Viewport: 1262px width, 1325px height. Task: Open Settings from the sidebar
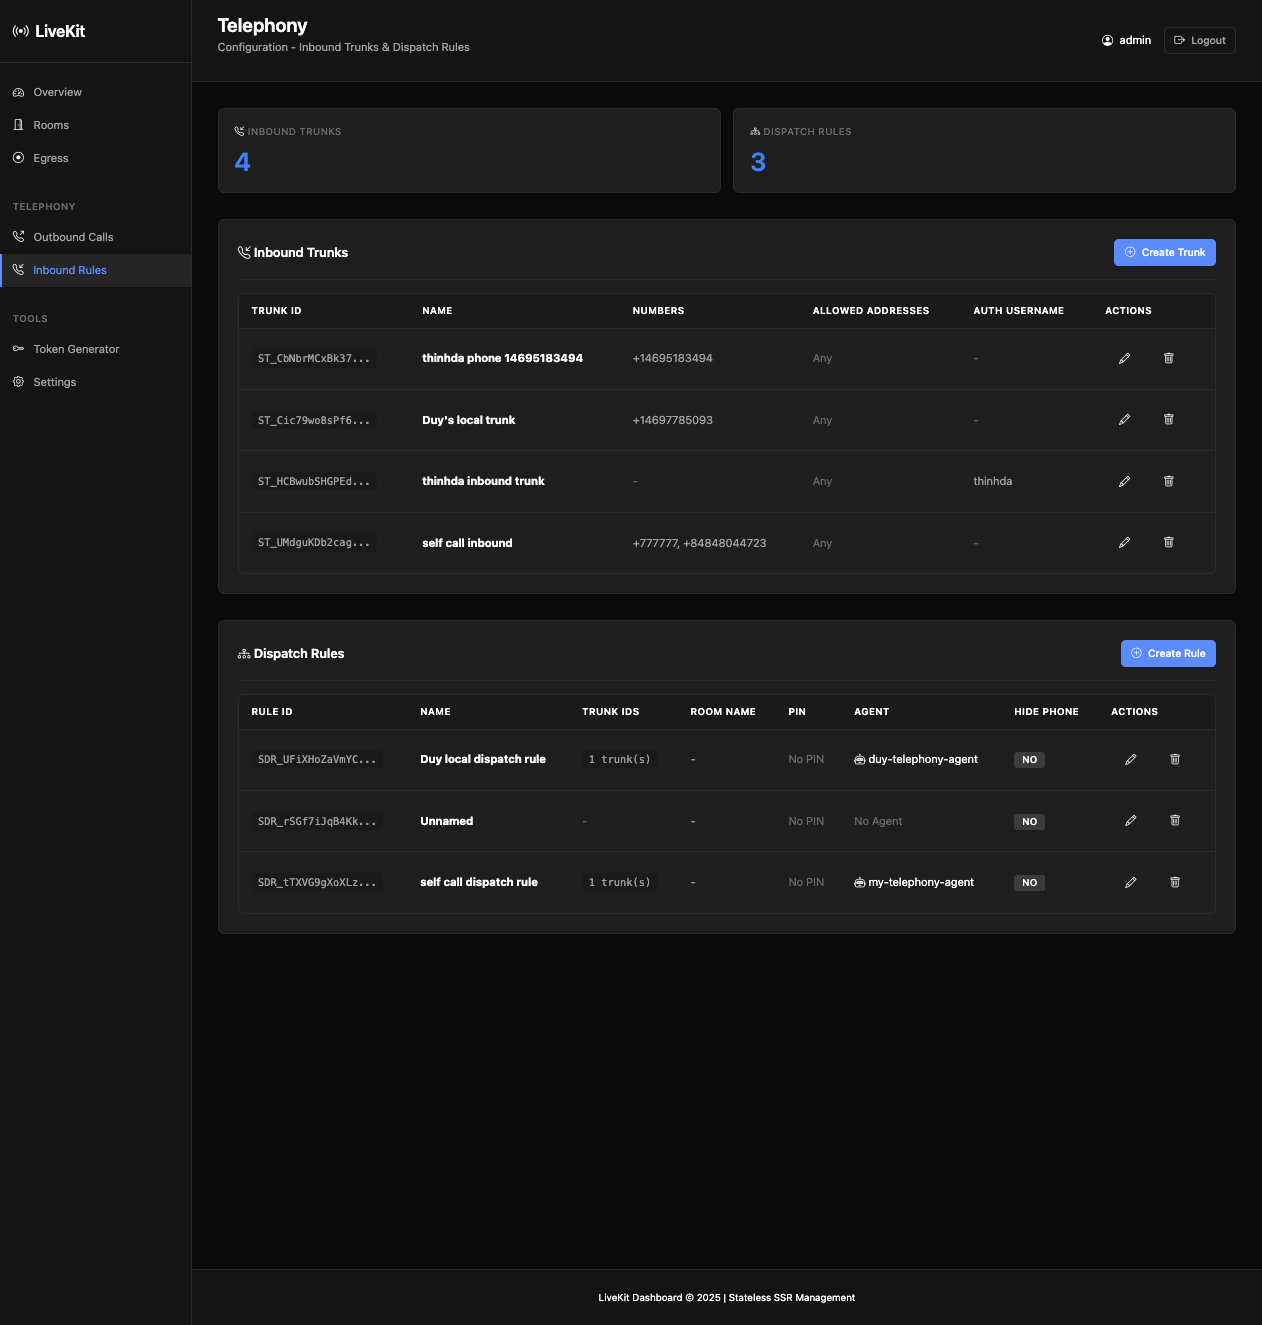coord(55,382)
